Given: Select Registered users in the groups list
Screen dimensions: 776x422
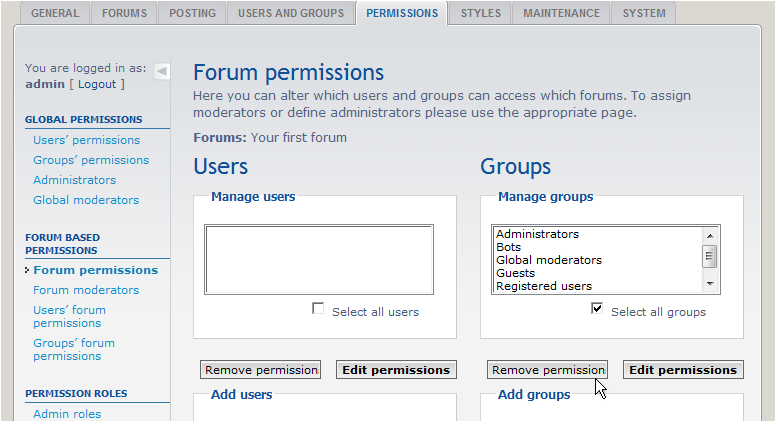Looking at the screenshot, I should (x=544, y=286).
